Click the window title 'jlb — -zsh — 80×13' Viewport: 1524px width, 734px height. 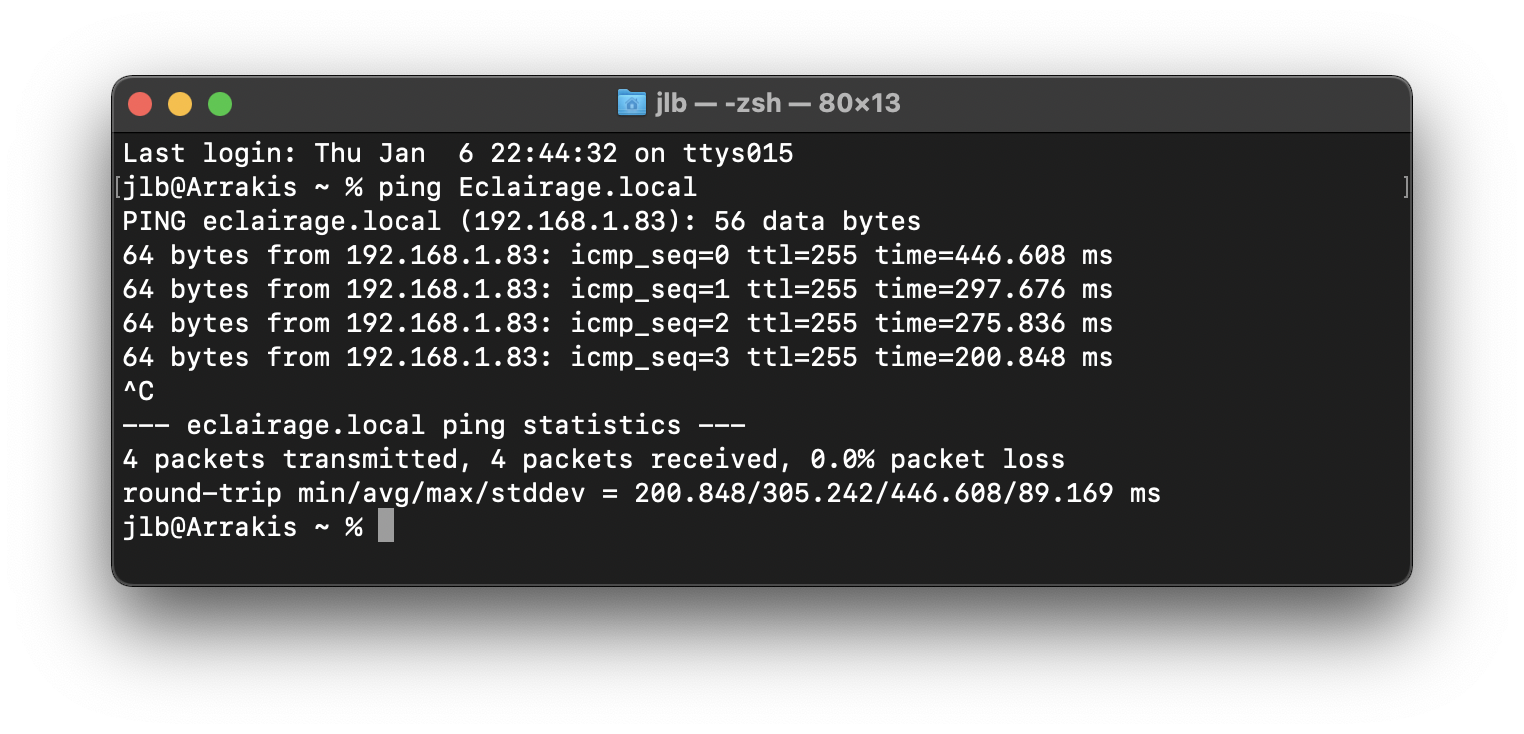[x=778, y=103]
